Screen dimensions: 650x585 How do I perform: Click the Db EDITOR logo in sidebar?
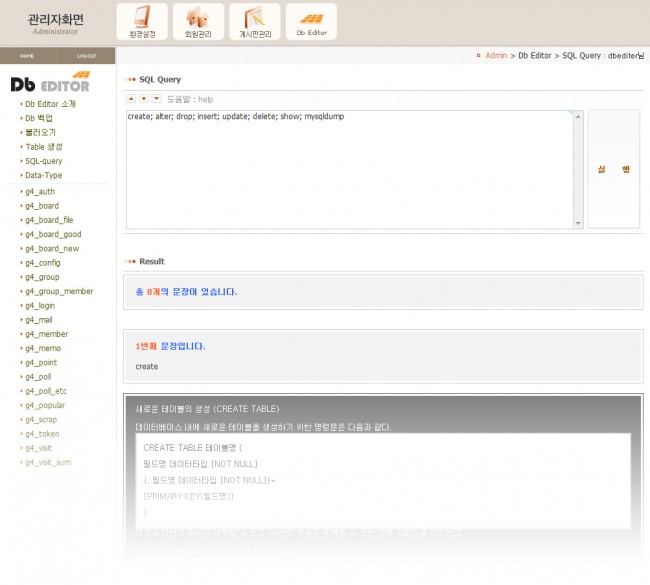point(50,83)
